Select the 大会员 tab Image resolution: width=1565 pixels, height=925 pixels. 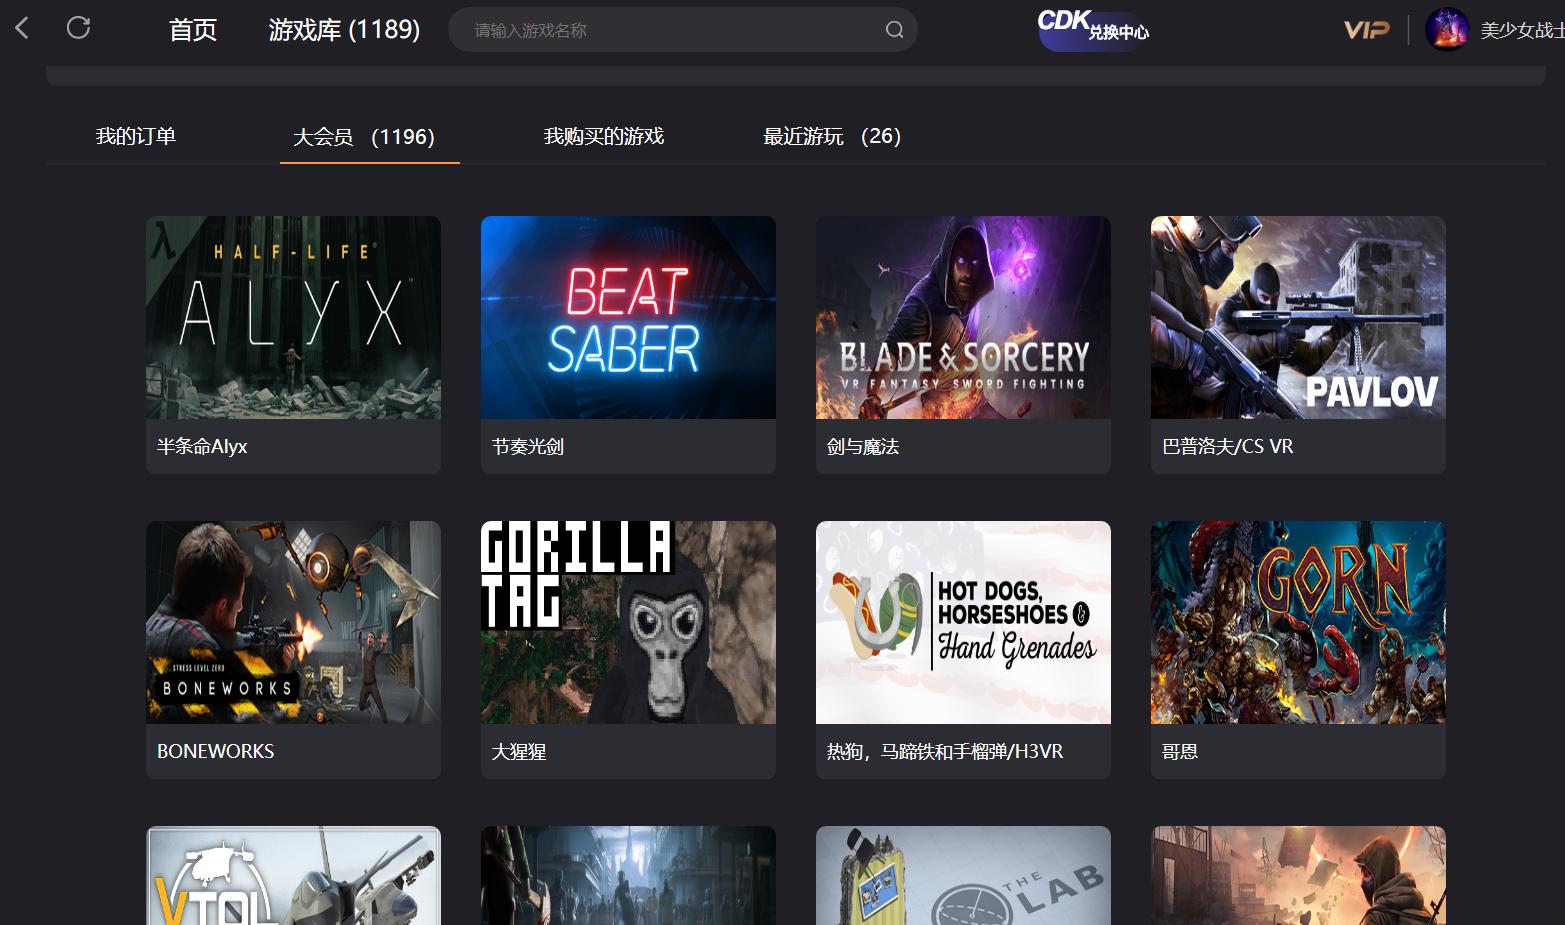point(364,137)
